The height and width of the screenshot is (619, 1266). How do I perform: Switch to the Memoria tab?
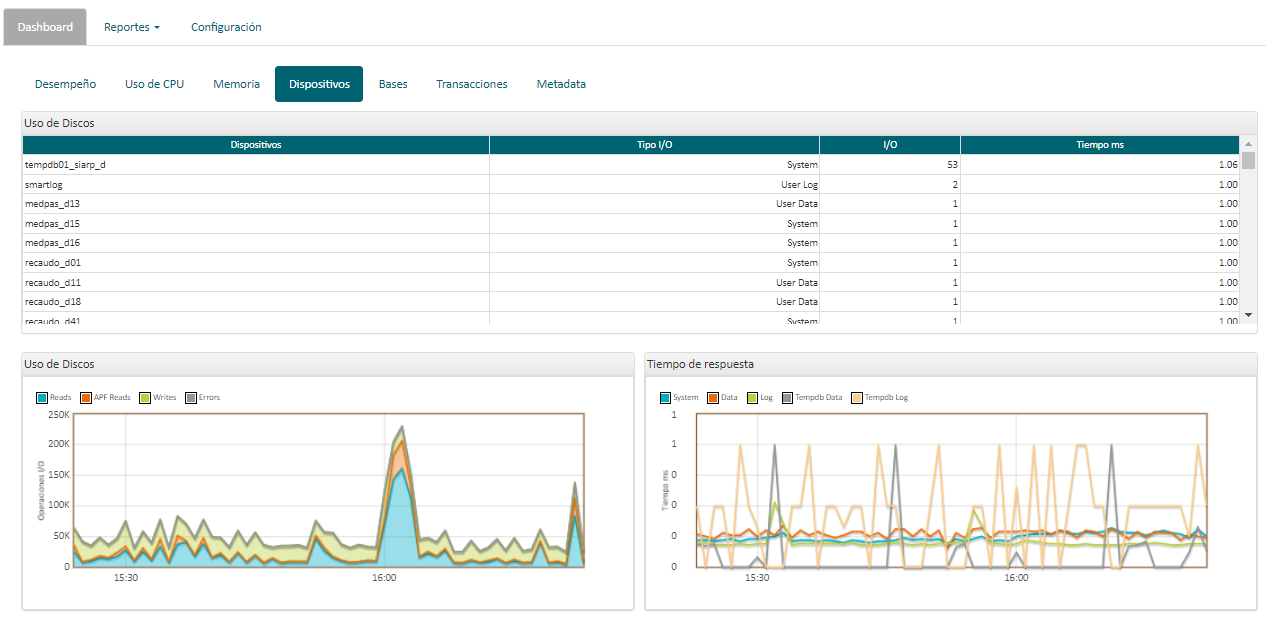[236, 84]
